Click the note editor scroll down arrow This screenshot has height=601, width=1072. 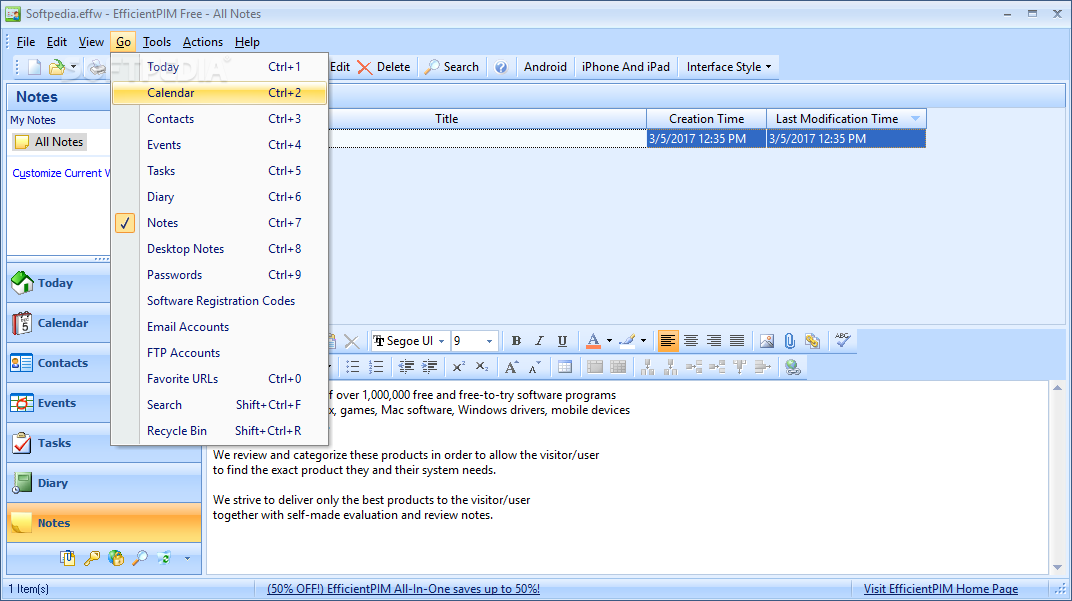pos(1058,567)
